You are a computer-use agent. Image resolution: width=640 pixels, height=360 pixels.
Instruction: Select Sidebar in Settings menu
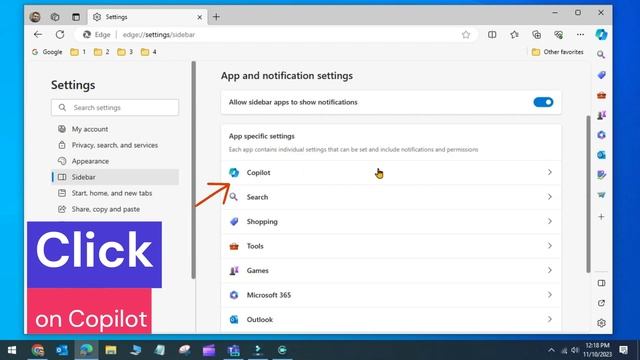(115, 177)
